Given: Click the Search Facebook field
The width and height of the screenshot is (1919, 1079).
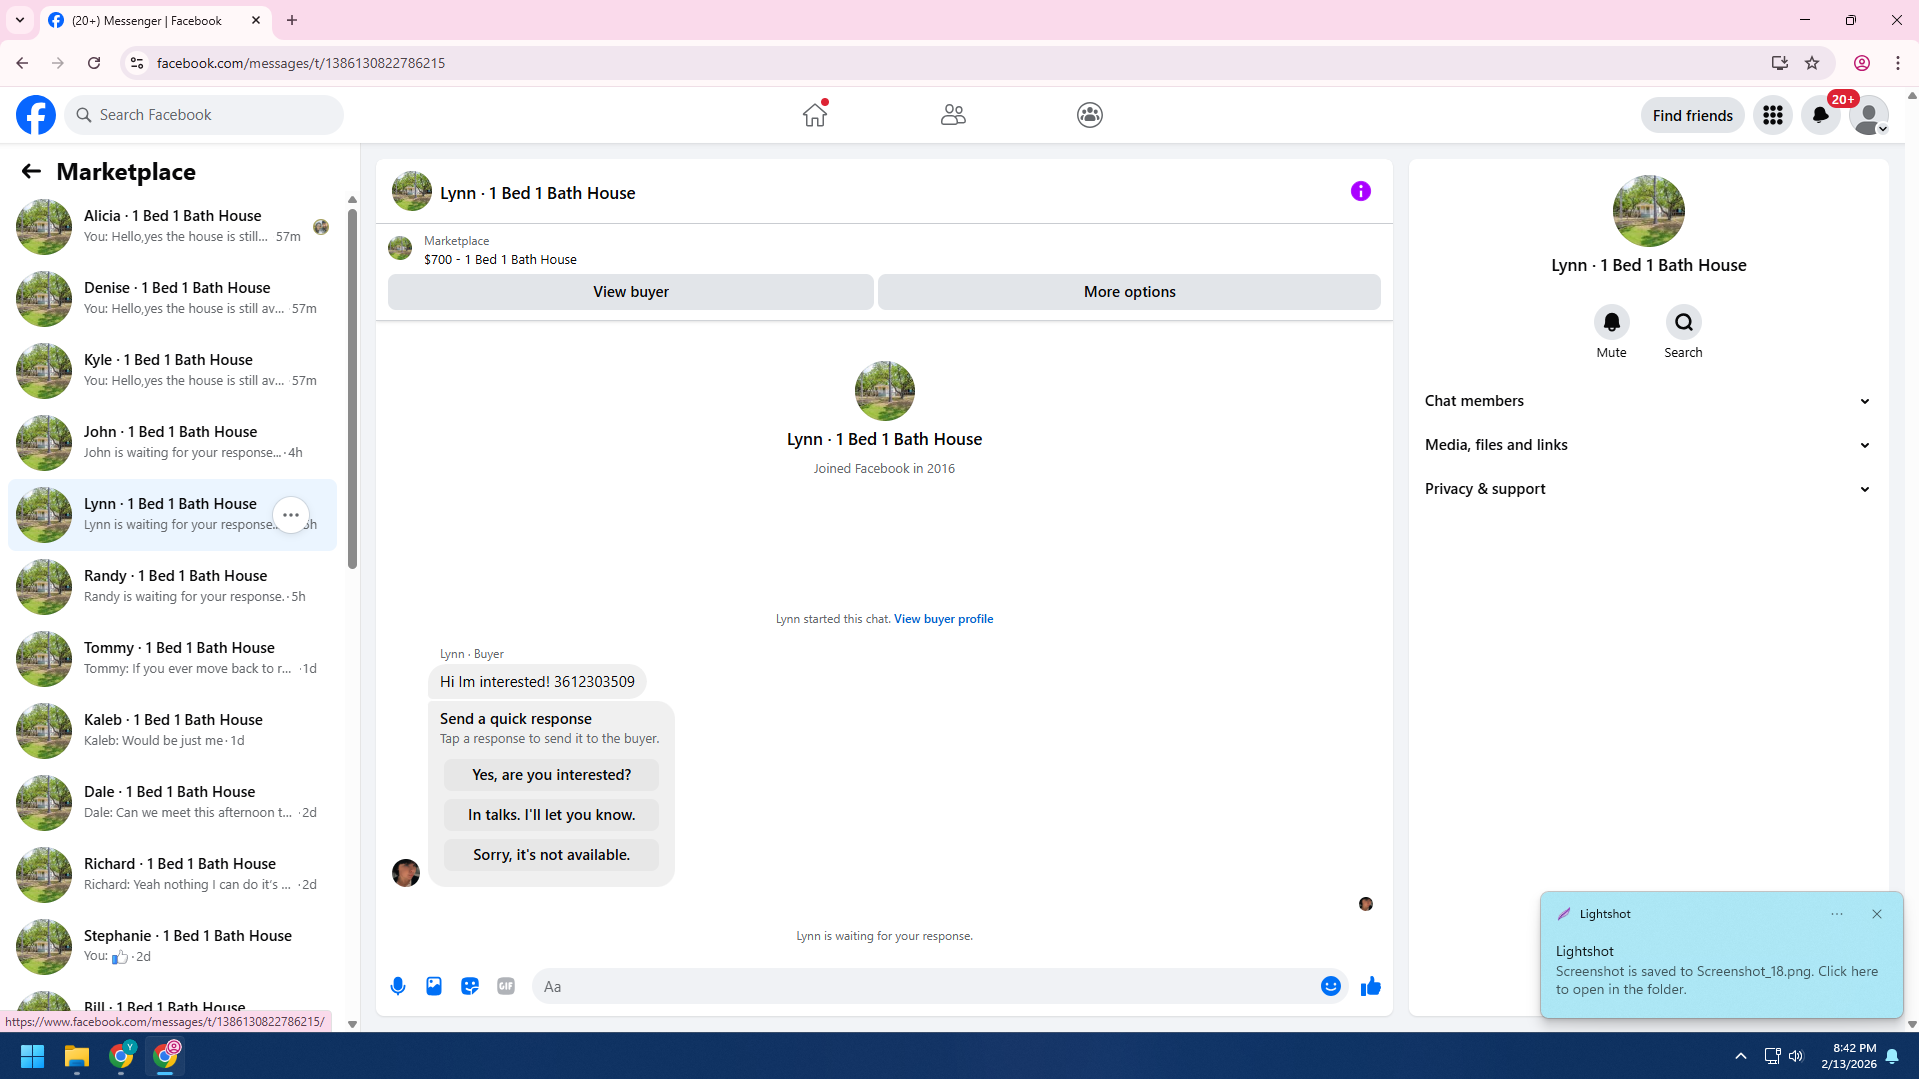Looking at the screenshot, I should 204,115.
